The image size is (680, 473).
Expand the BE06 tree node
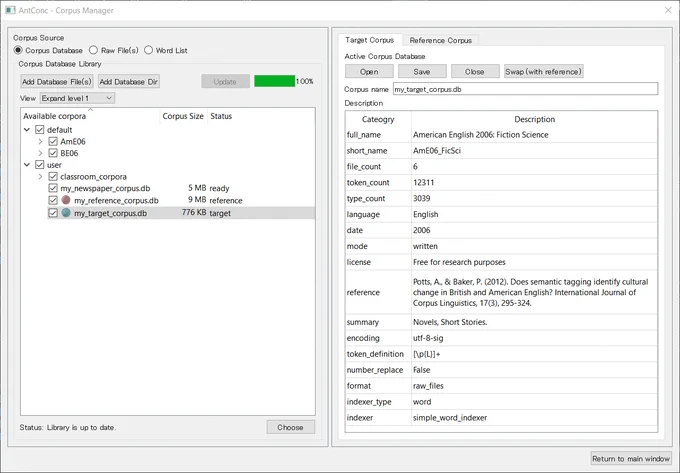click(x=40, y=153)
